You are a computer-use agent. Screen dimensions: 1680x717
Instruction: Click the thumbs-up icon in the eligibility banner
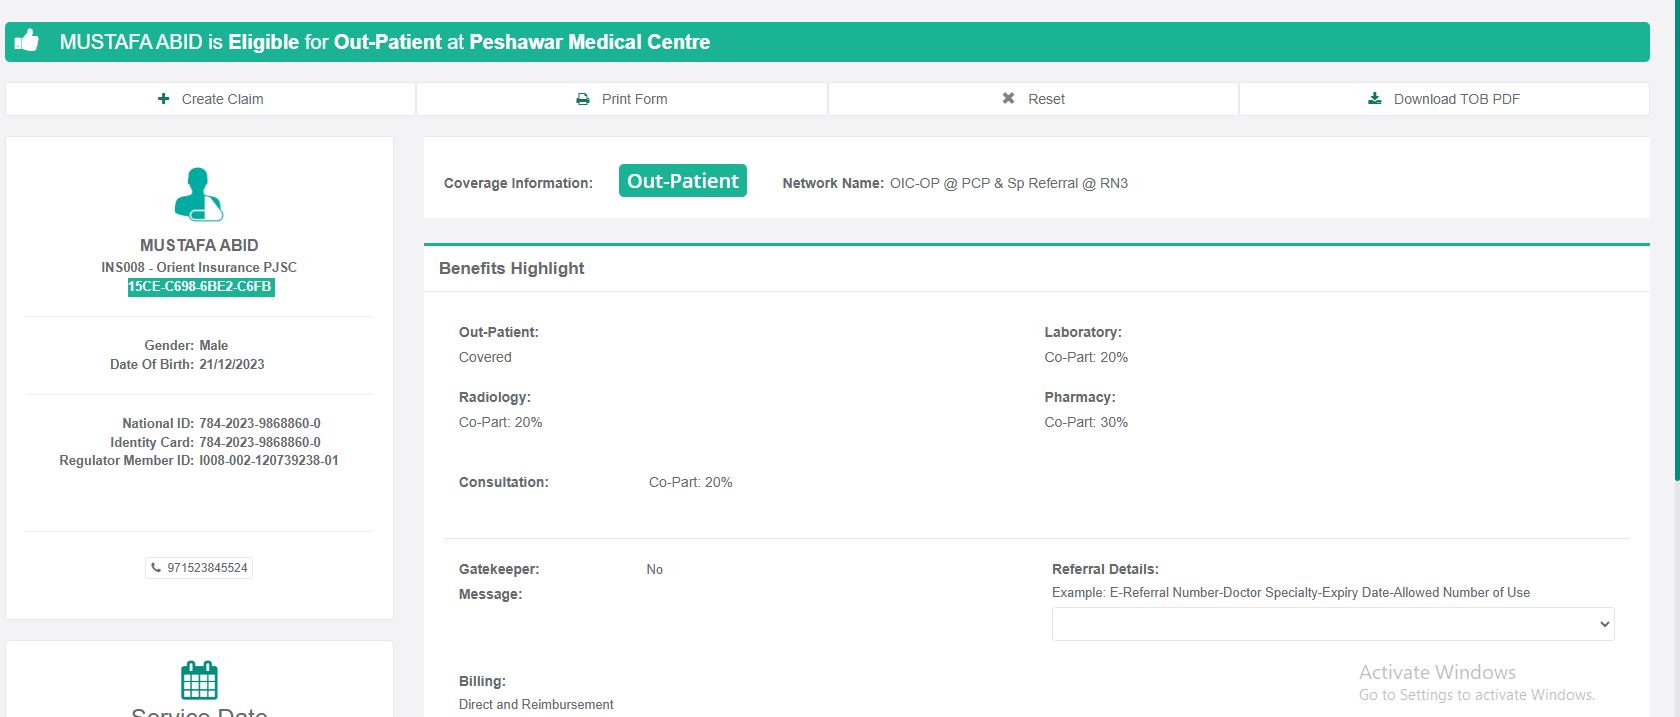click(x=27, y=41)
